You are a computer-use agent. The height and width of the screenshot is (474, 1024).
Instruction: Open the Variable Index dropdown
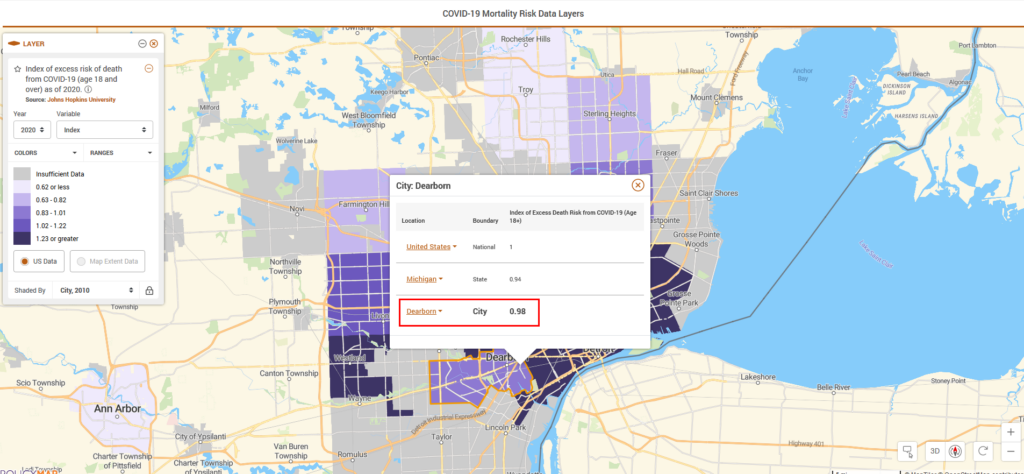click(x=104, y=130)
